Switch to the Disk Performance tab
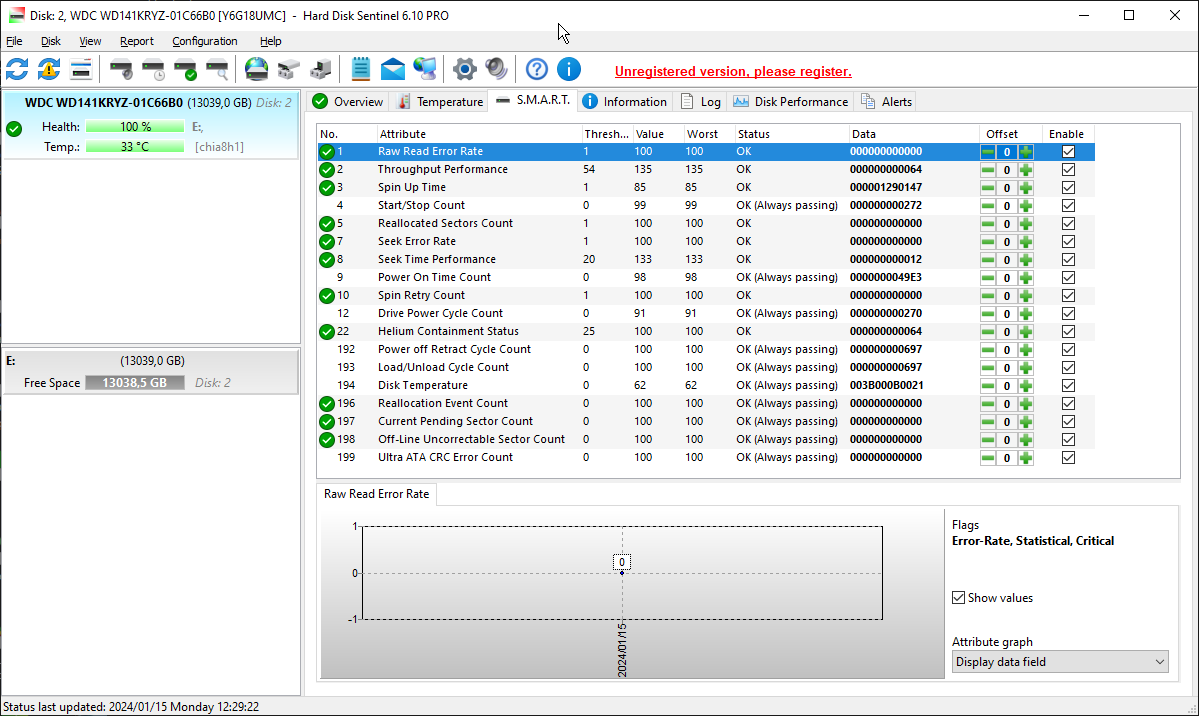 [791, 102]
